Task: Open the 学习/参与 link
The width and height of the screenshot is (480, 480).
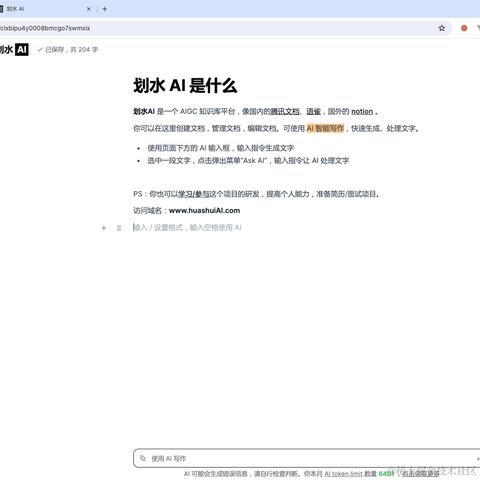Action: (x=194, y=194)
